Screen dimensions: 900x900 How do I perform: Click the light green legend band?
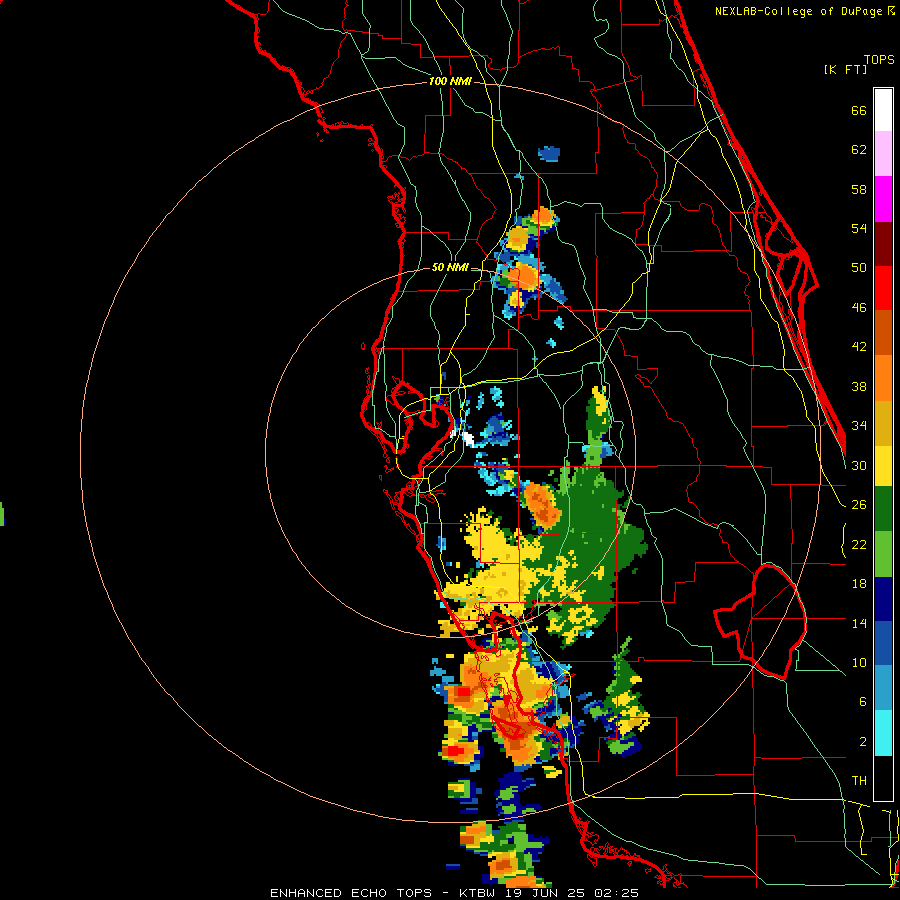883,554
